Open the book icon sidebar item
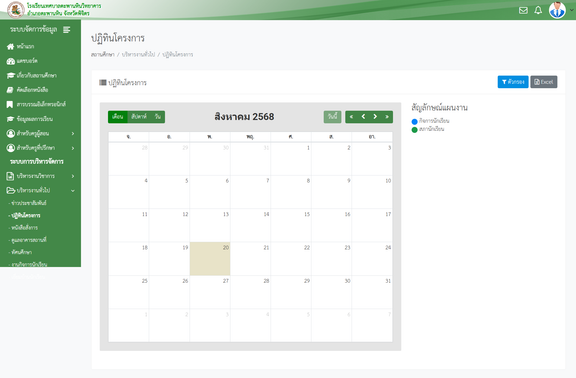The width and height of the screenshot is (576, 378). pyautogui.click(x=10, y=90)
